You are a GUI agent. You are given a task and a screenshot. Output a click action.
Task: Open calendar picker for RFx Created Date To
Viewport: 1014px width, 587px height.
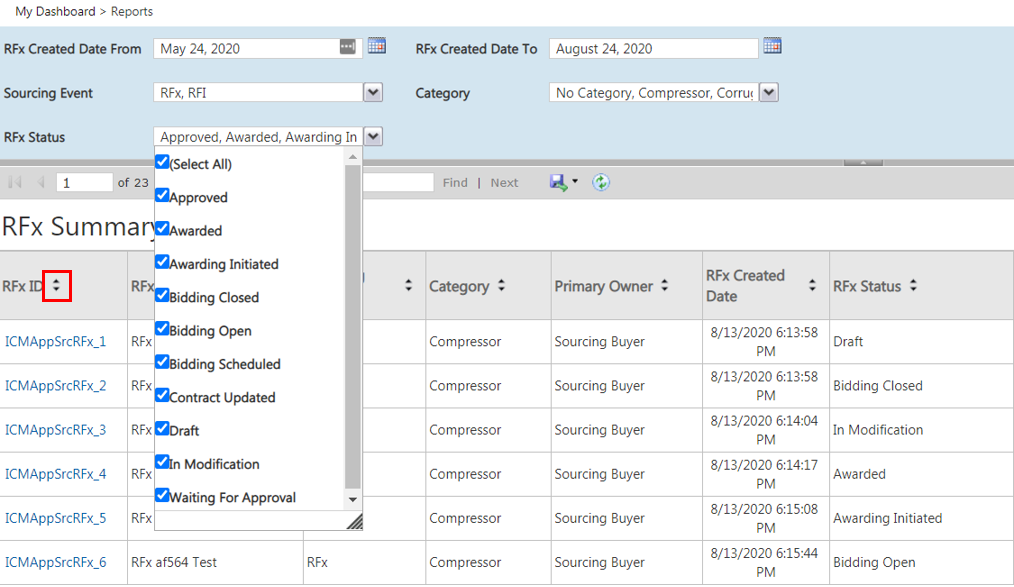pos(772,46)
